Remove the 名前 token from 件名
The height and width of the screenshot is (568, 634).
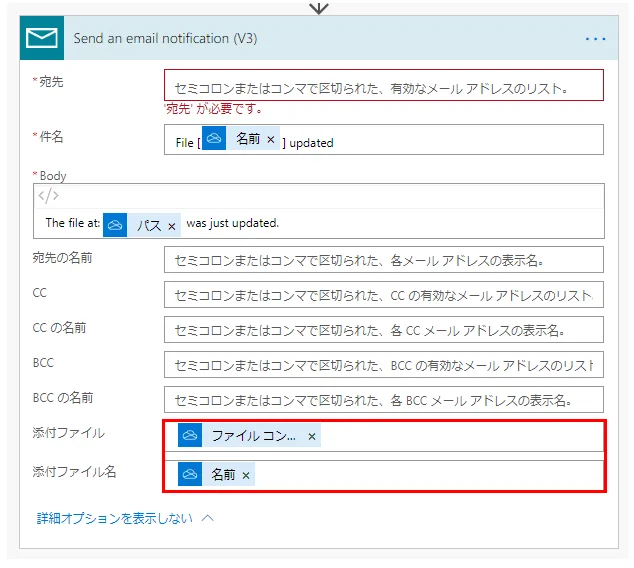271,140
